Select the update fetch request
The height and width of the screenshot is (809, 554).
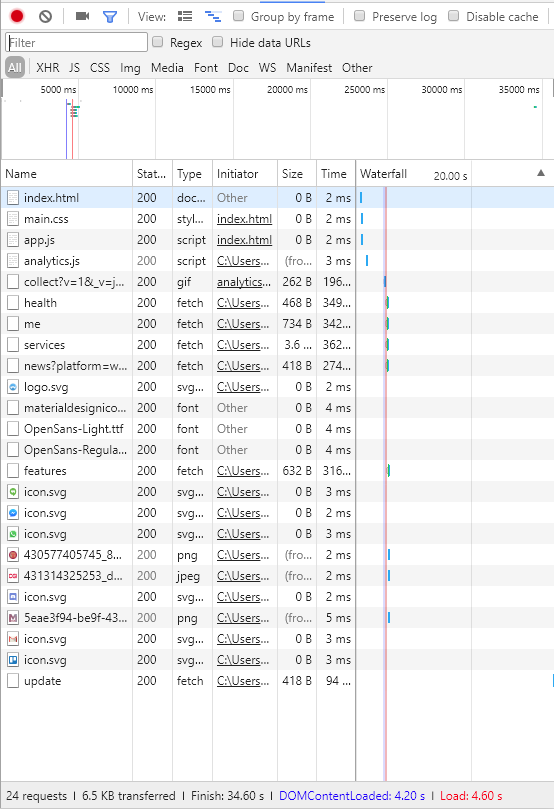click(277, 681)
